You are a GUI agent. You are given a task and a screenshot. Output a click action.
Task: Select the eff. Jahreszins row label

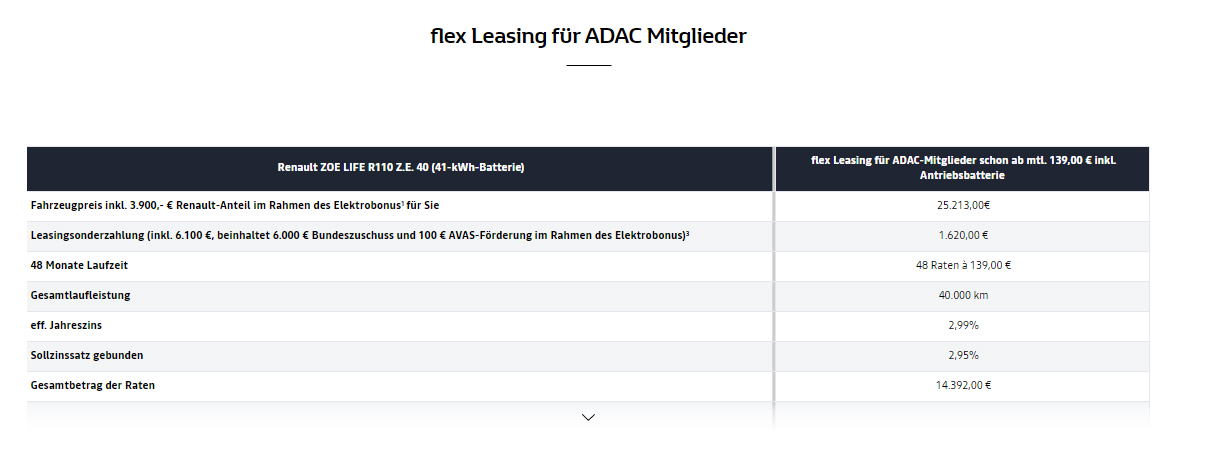coord(66,325)
